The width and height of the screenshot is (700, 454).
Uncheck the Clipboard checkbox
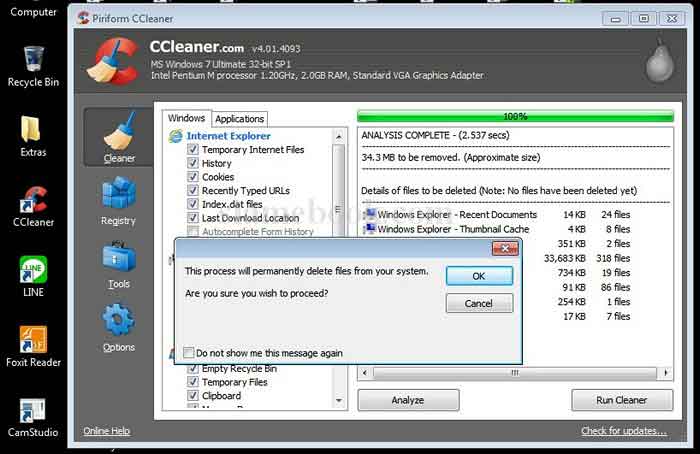[x=192, y=396]
